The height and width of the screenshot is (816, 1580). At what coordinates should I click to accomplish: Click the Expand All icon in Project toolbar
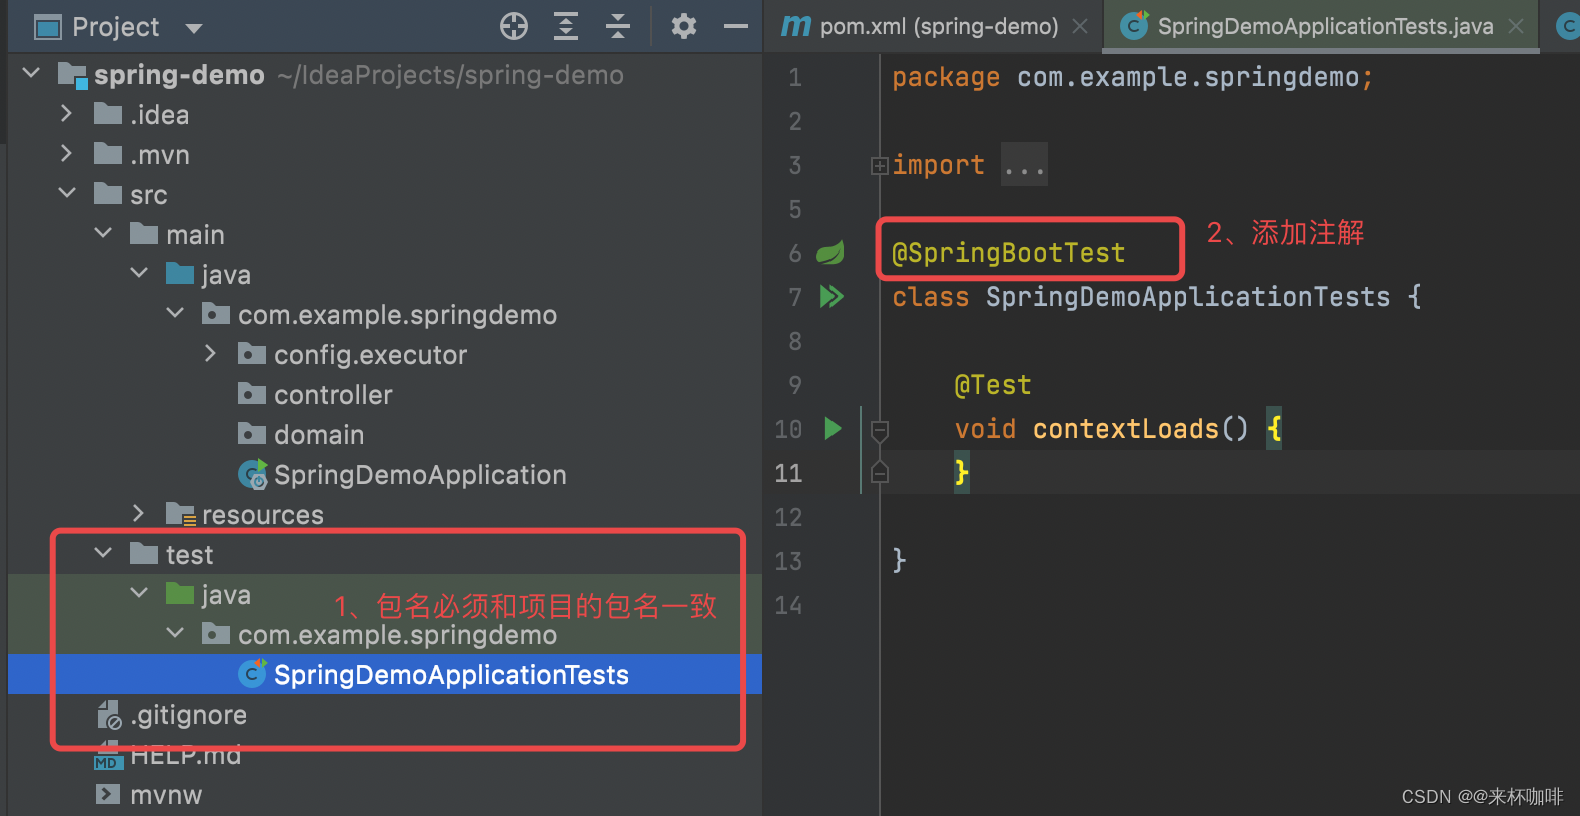tap(566, 26)
